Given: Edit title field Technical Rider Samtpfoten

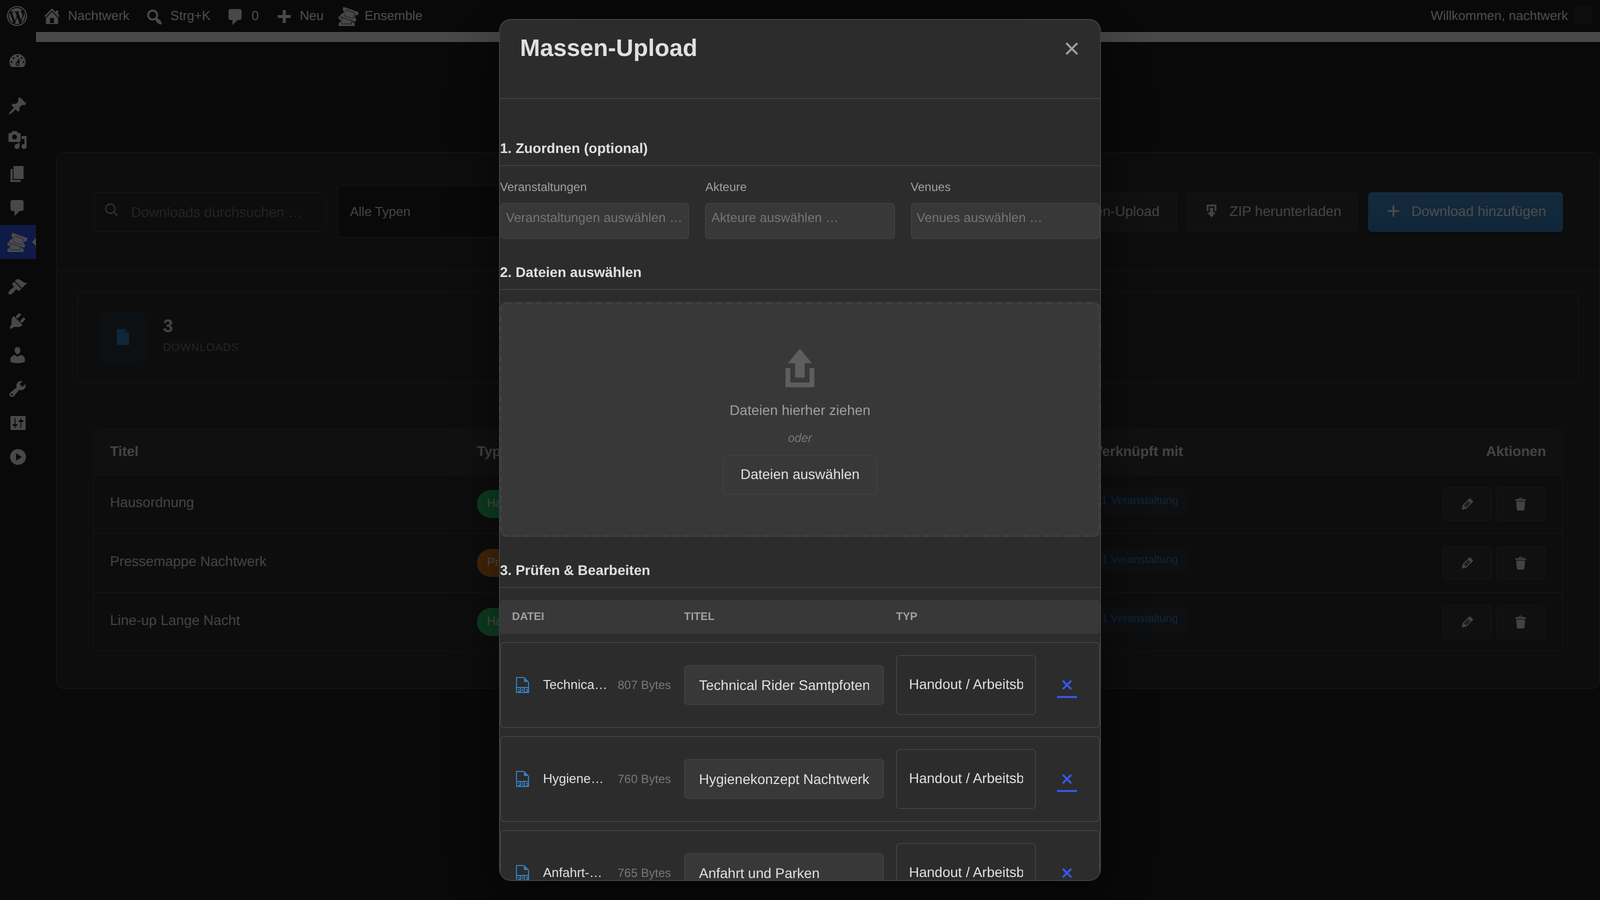Looking at the screenshot, I should pos(784,685).
